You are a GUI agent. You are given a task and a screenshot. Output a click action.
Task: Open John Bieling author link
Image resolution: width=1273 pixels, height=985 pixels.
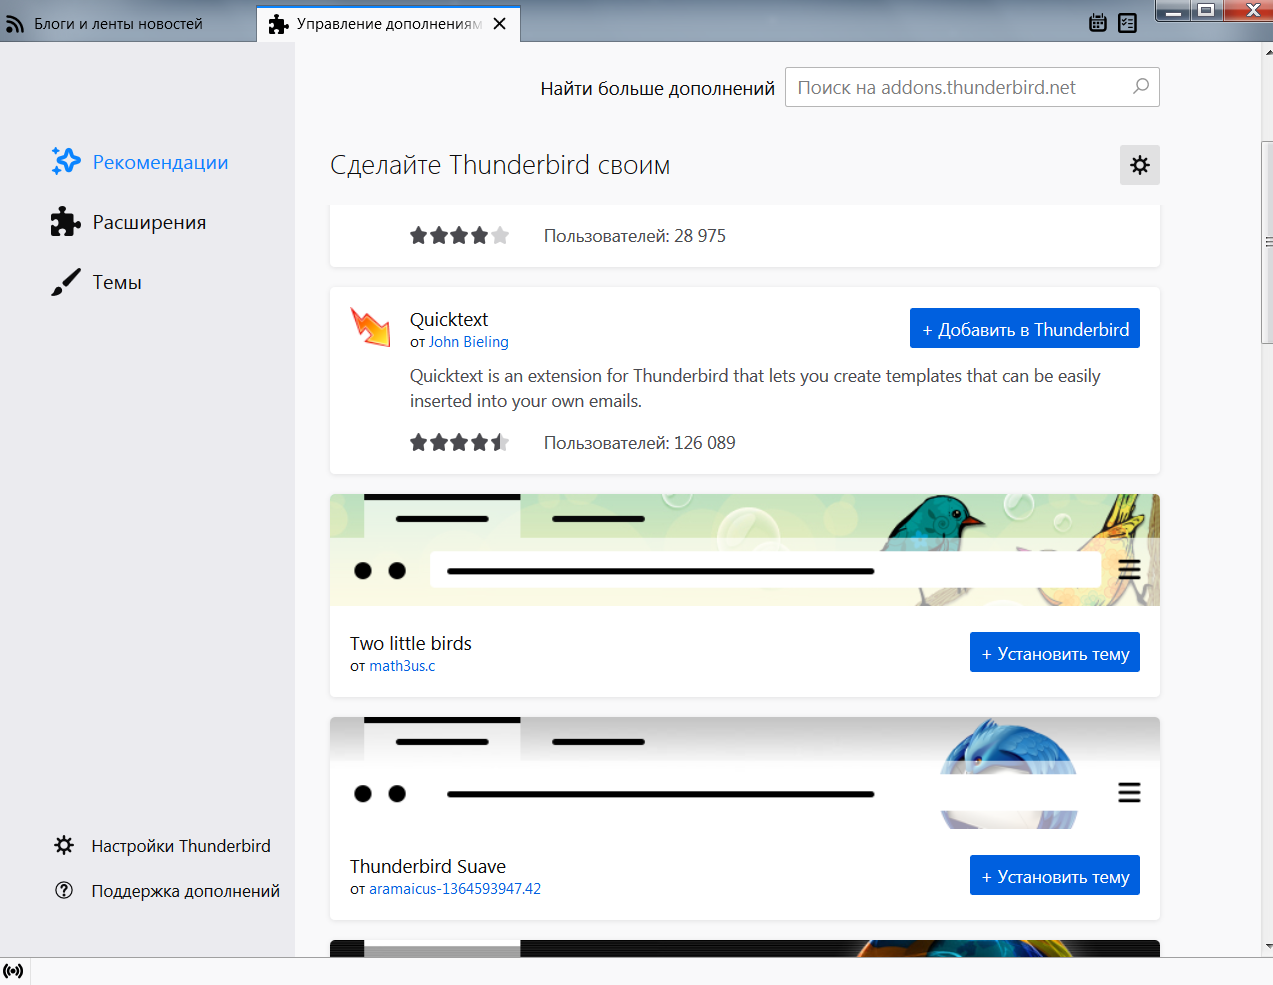(x=468, y=342)
